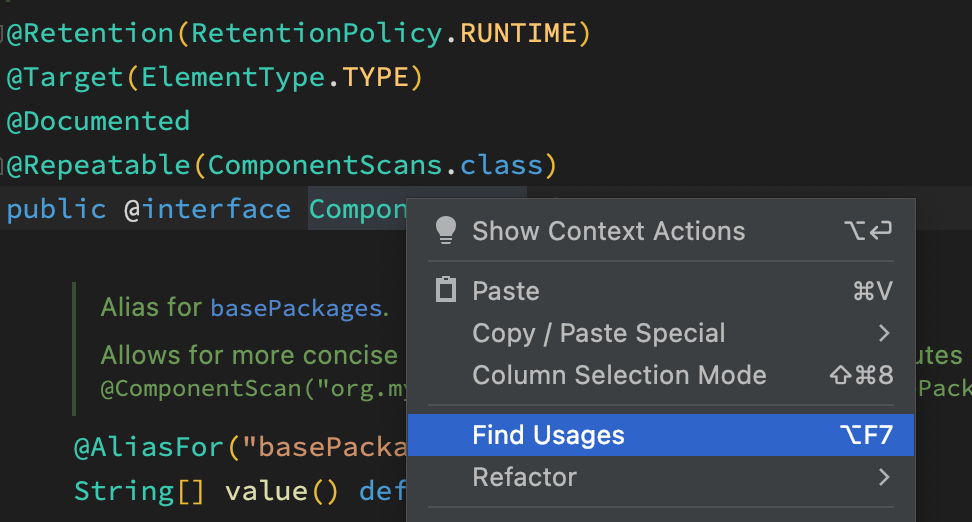Click the @interface keyword
This screenshot has height=522, width=972.
tap(207, 209)
